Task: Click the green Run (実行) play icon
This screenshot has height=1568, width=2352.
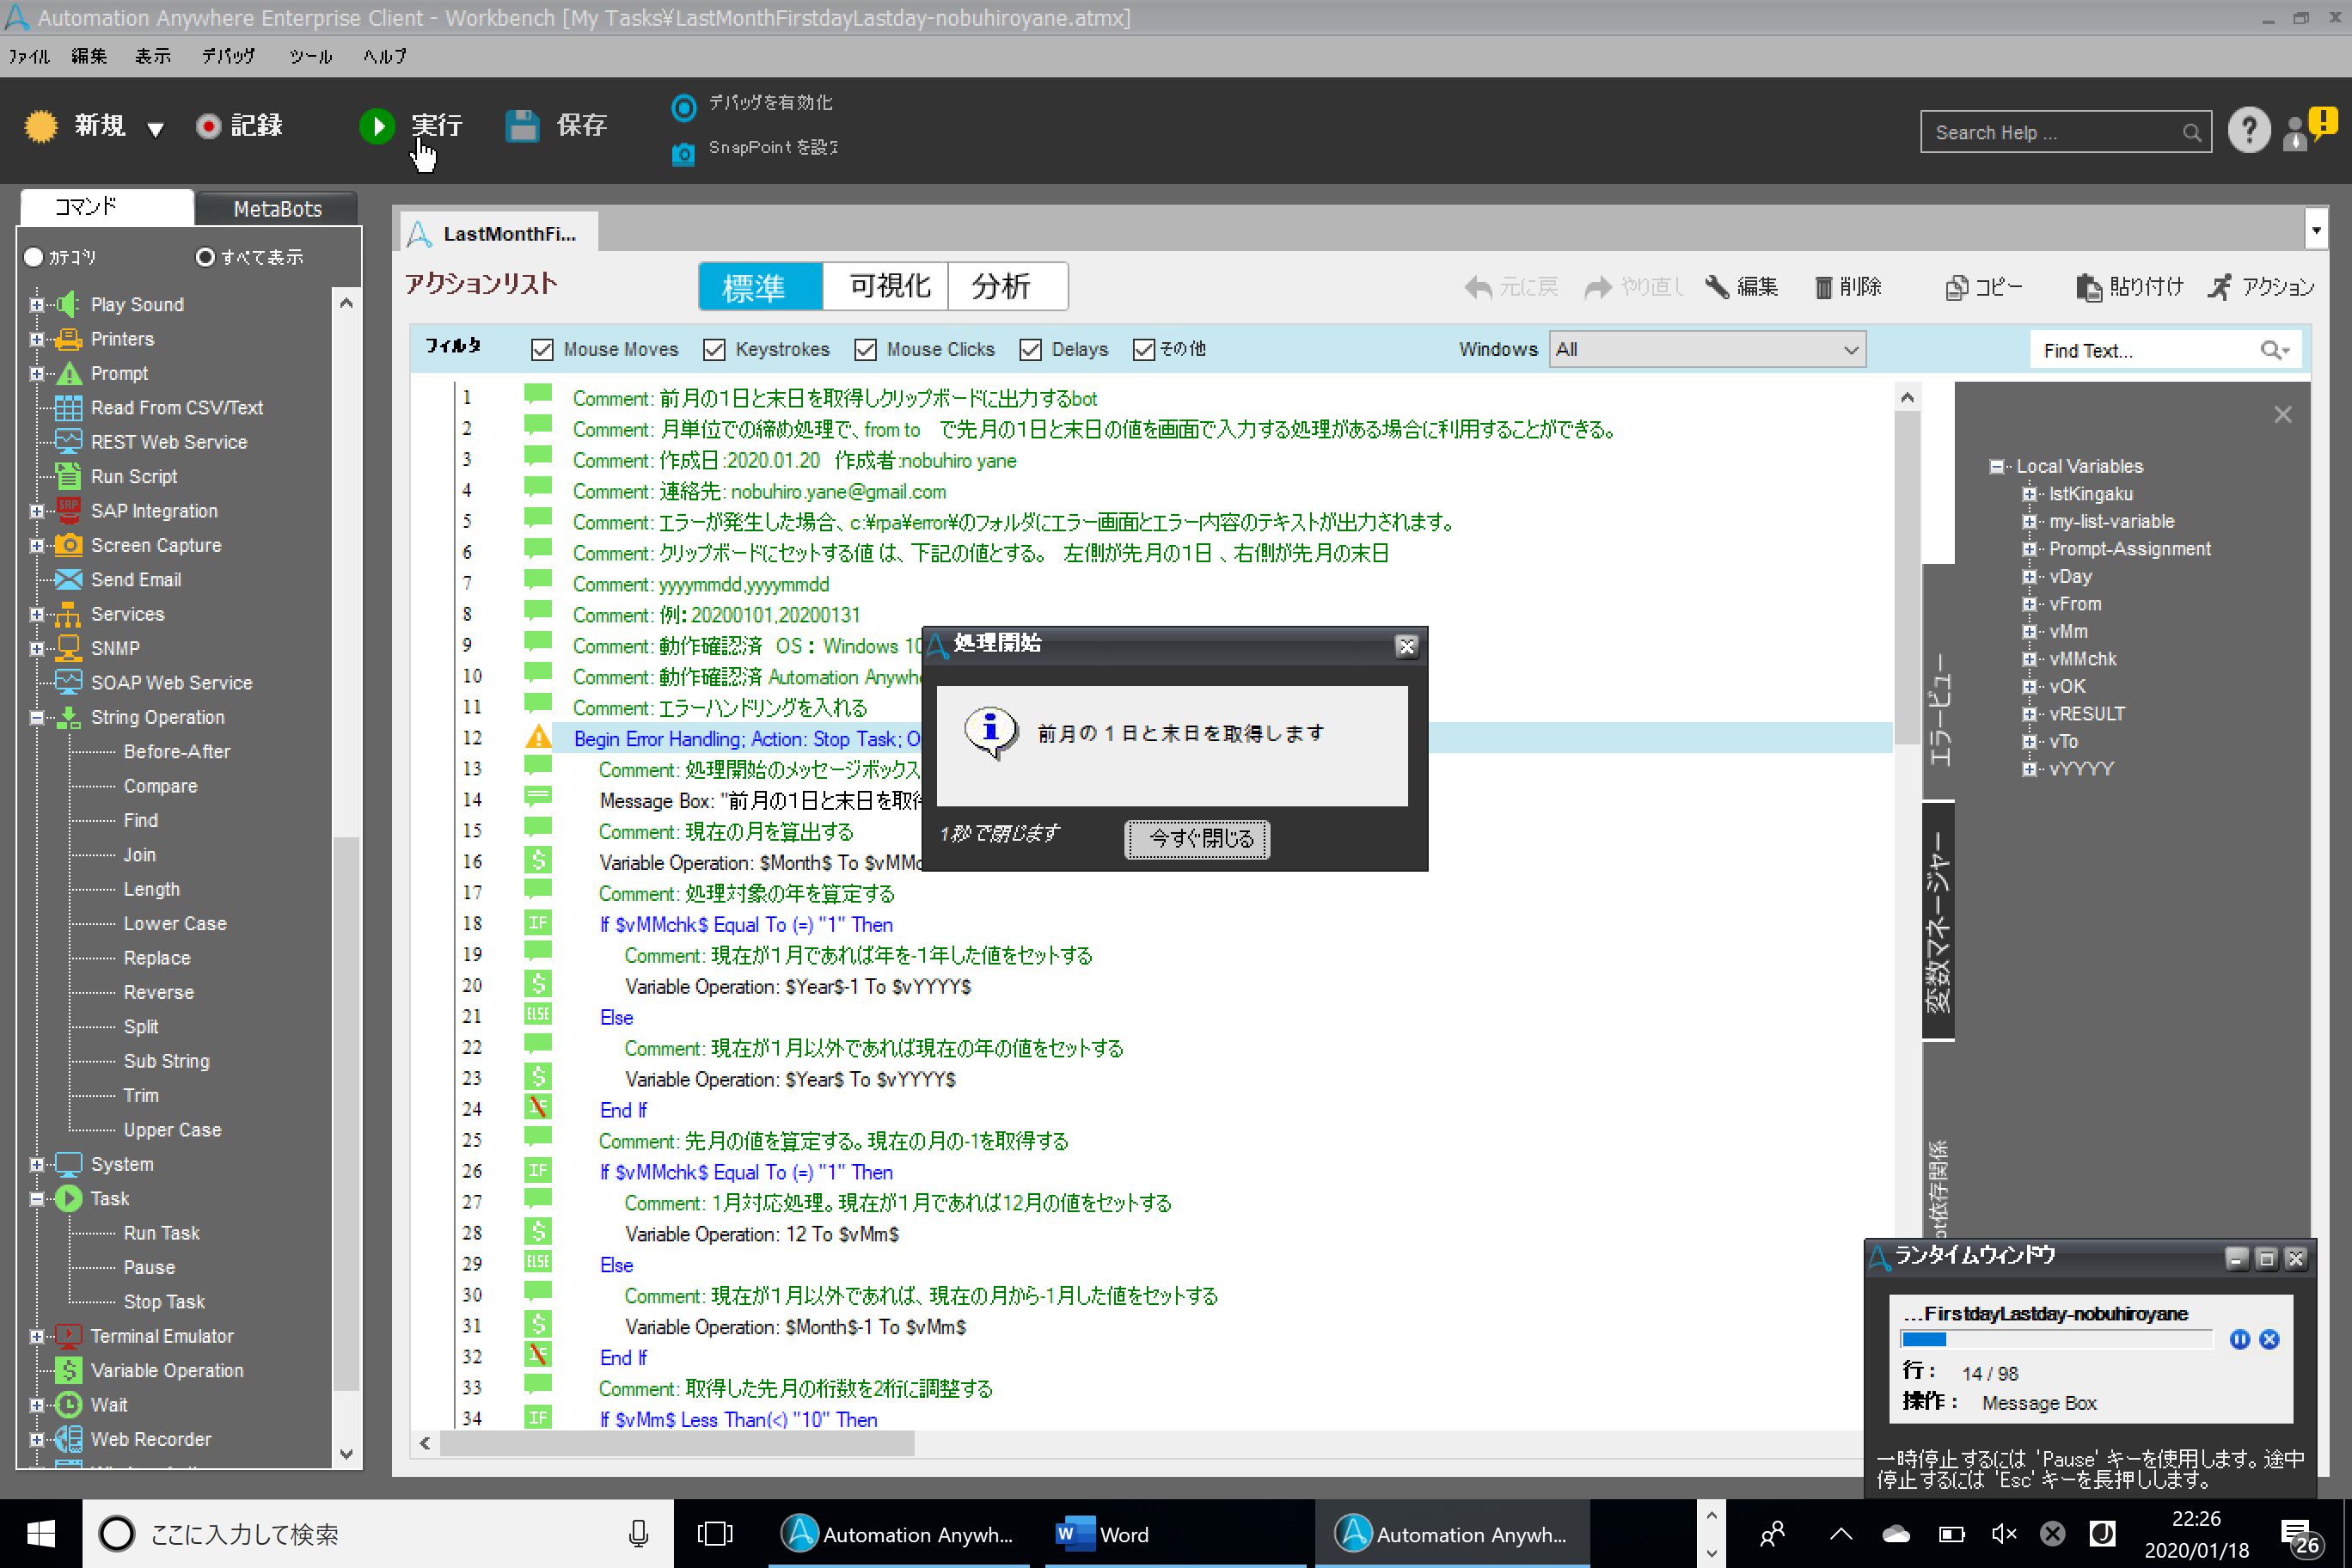Action: coord(377,126)
